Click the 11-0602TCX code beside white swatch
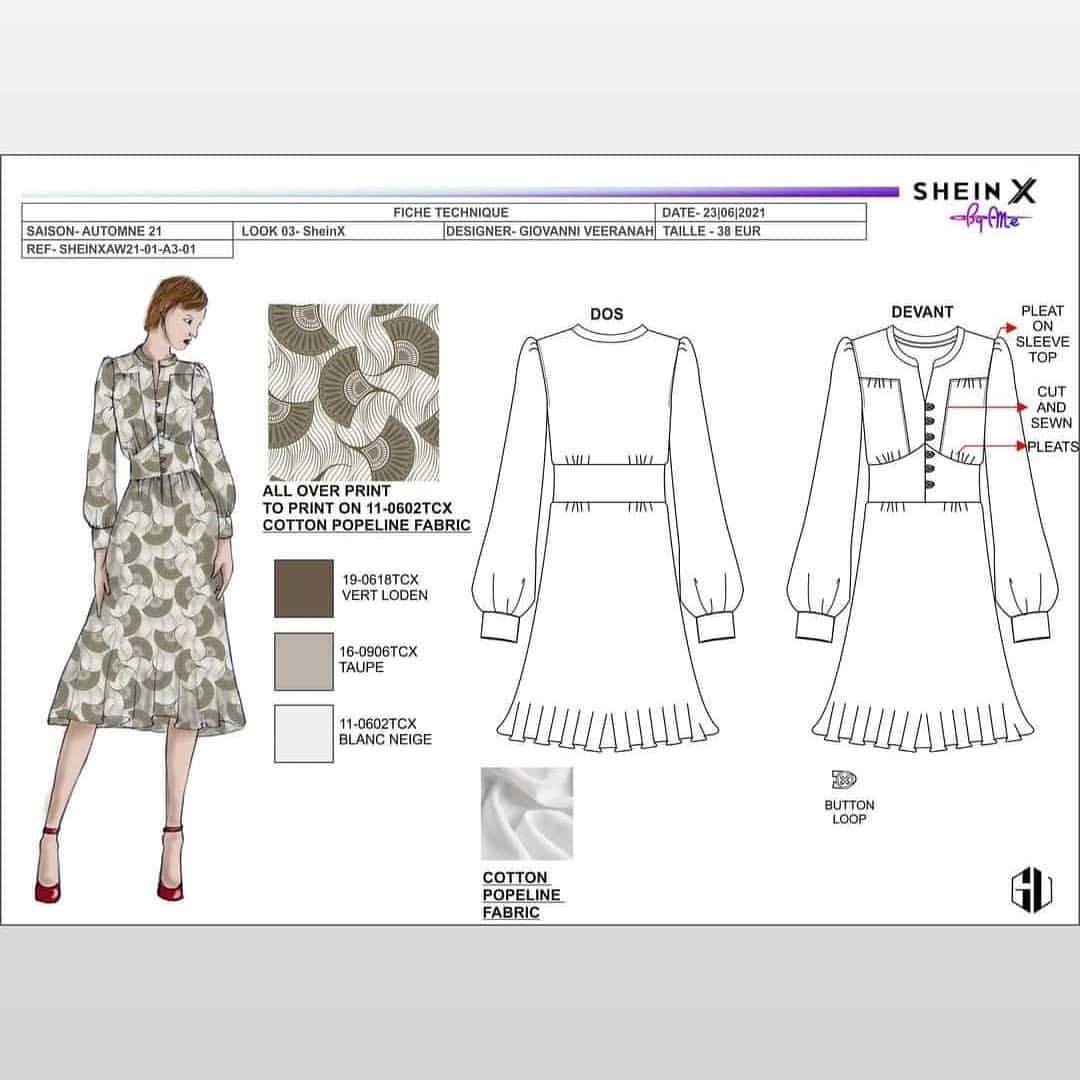Image resolution: width=1080 pixels, height=1080 pixels. [377, 724]
